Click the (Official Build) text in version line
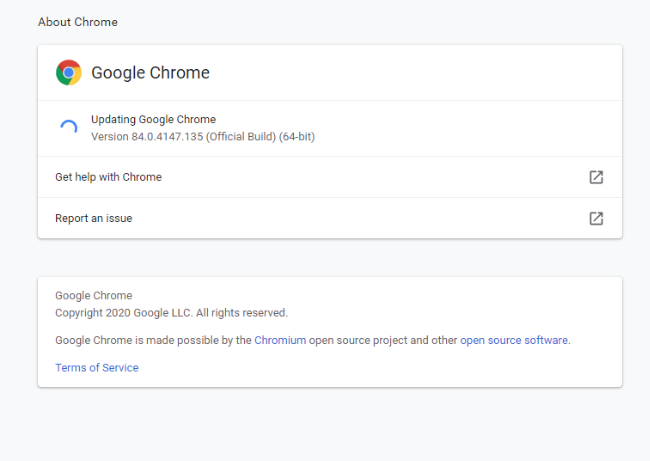The height and width of the screenshot is (461, 650). pyautogui.click(x=241, y=137)
